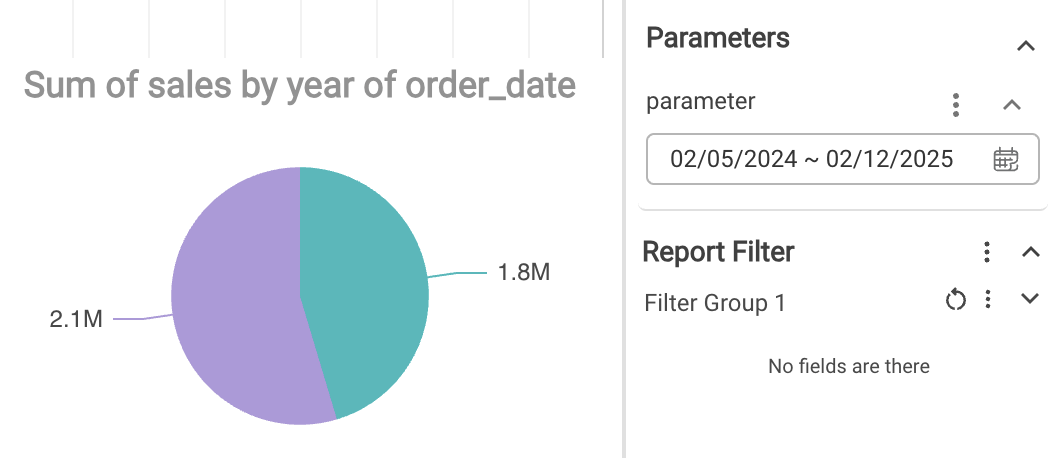Reset Filter Group 1 with the refresh icon
This screenshot has width=1054, height=458.
click(956, 300)
